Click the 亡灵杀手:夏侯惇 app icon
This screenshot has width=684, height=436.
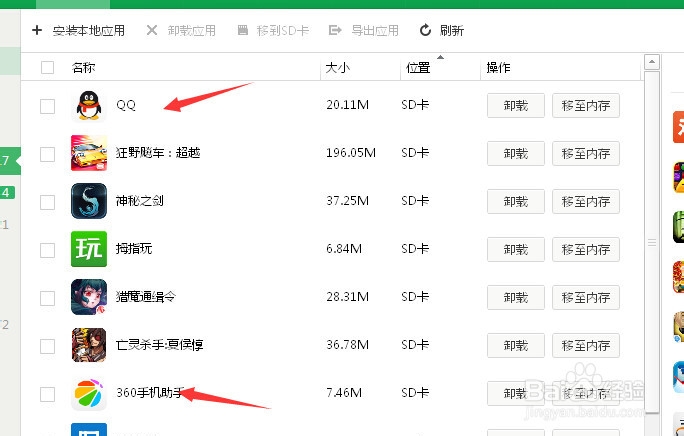(x=89, y=345)
